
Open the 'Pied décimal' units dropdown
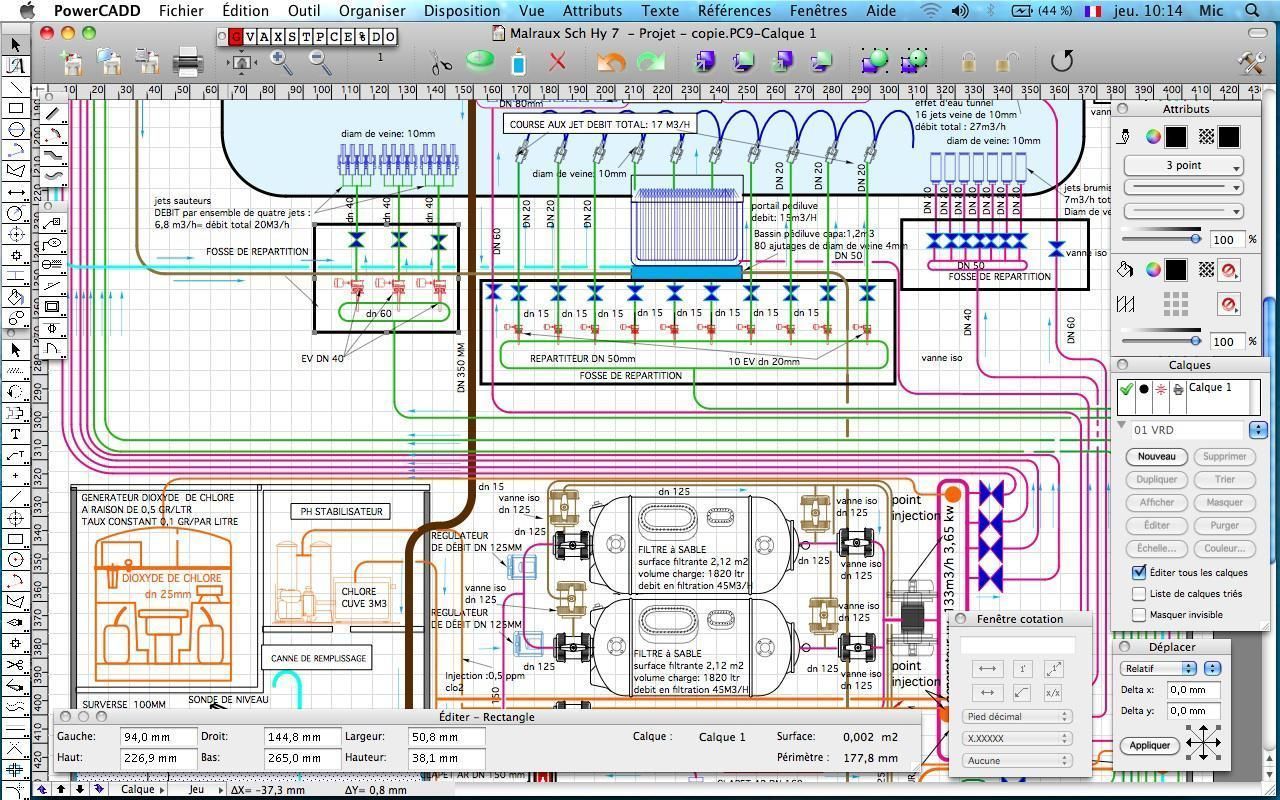coord(1017,716)
